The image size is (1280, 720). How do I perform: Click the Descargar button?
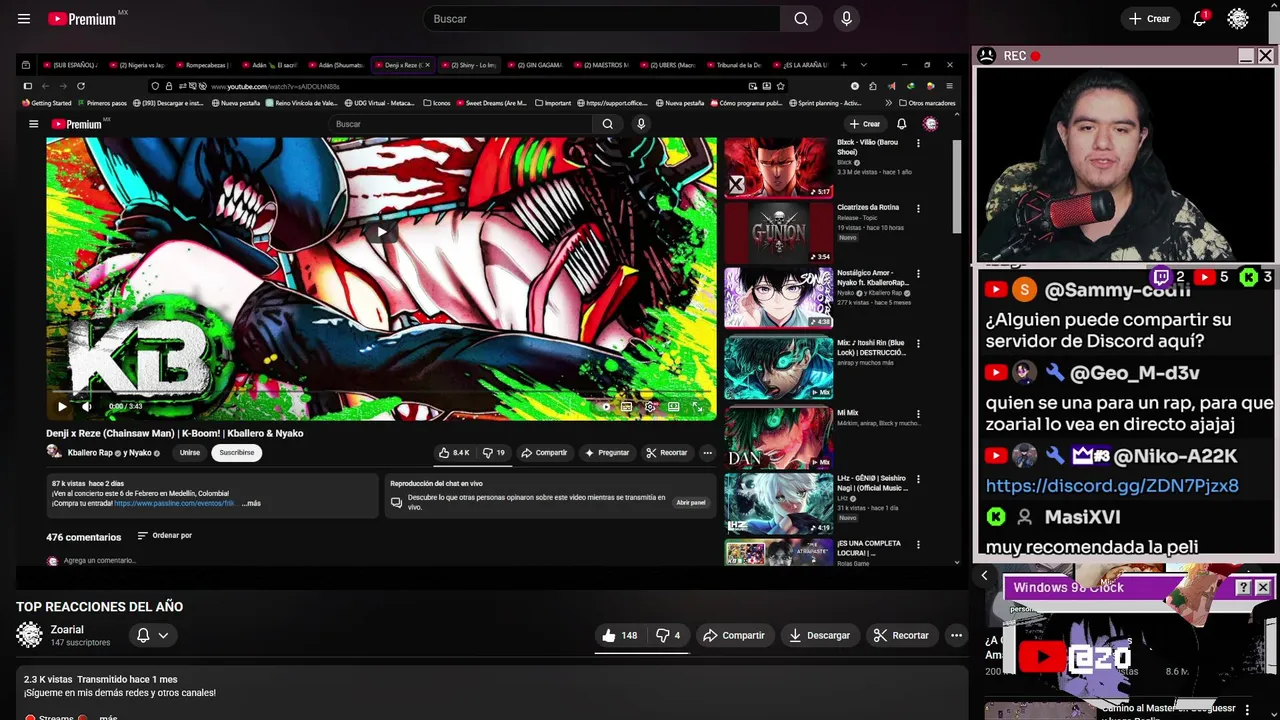click(x=819, y=635)
